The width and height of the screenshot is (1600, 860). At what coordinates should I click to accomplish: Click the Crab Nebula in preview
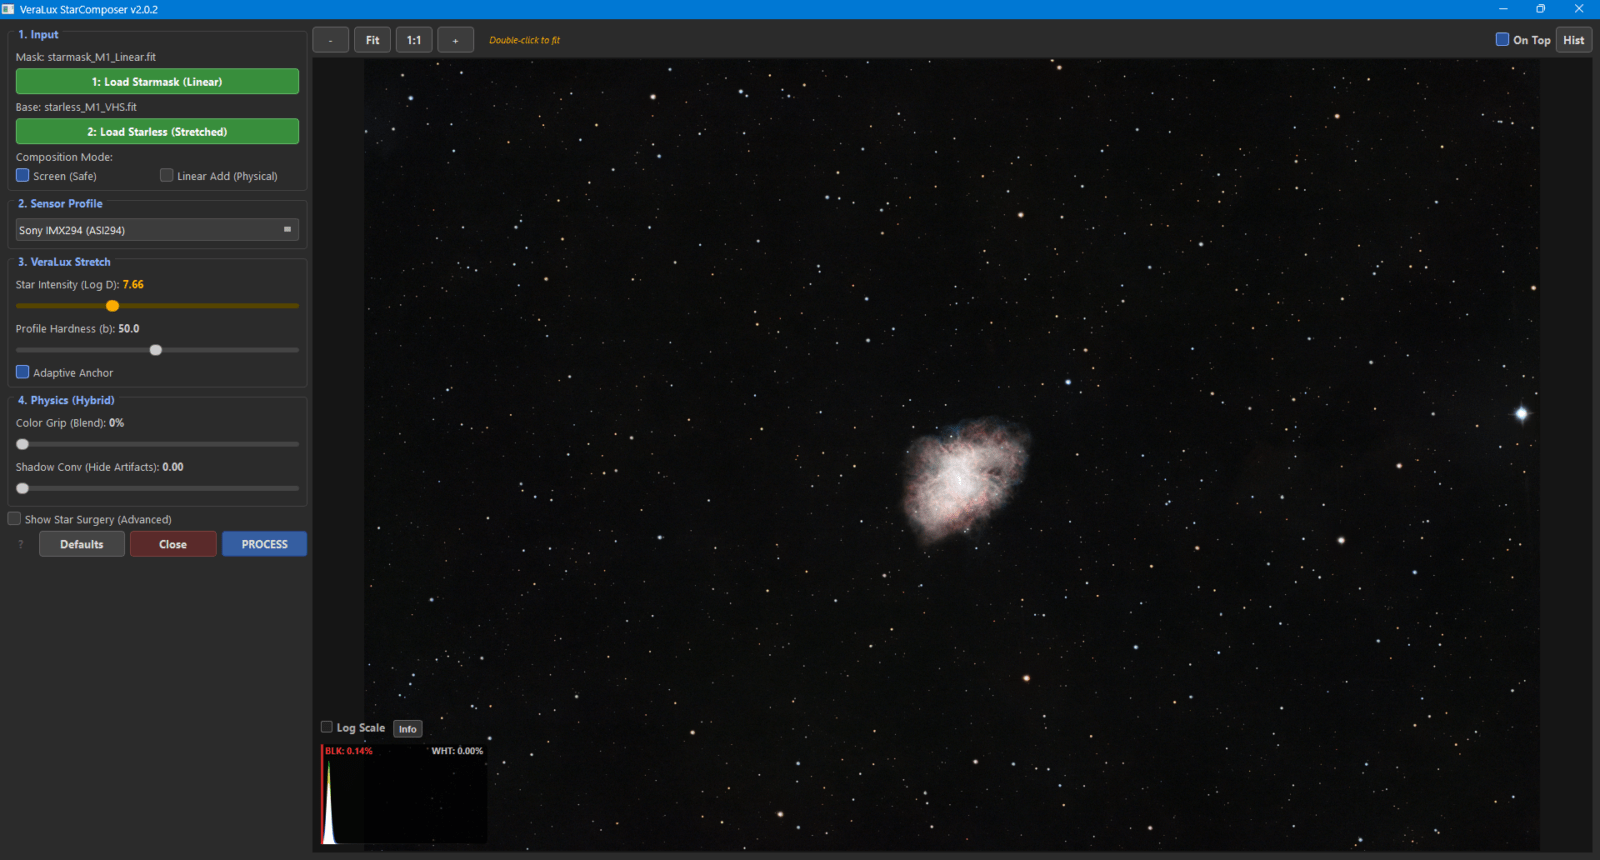coord(964,478)
